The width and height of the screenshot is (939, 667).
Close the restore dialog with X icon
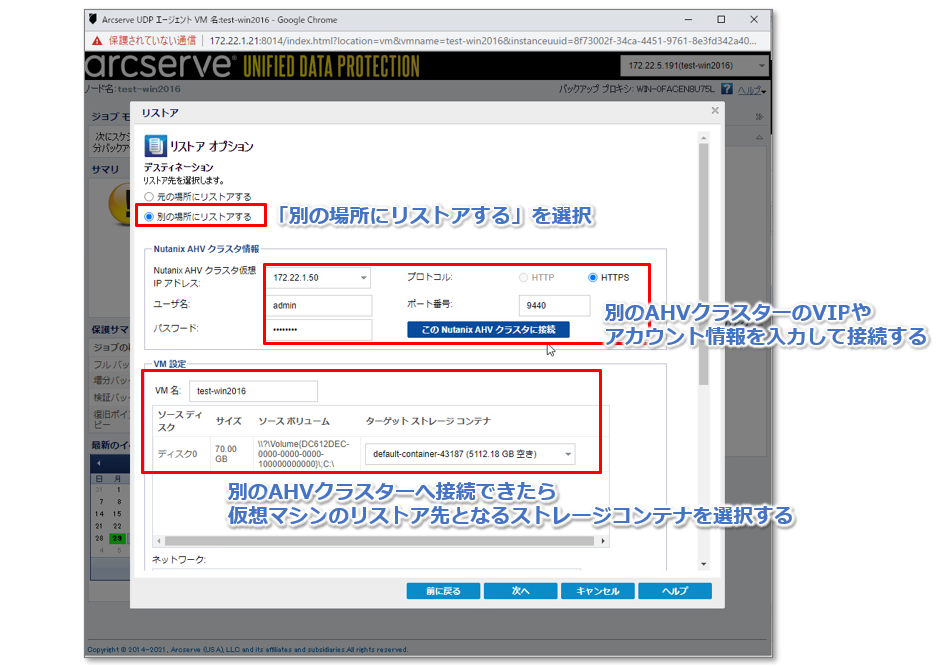tap(714, 111)
